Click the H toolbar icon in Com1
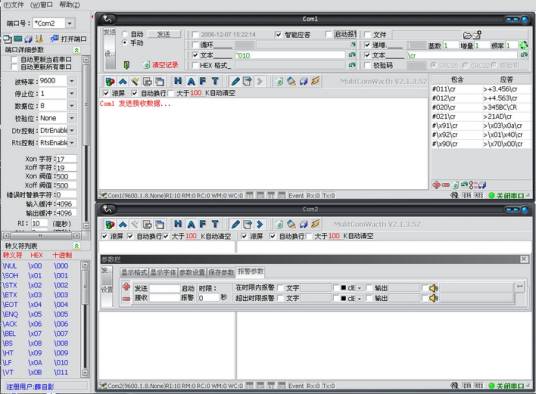This screenshot has height=394, width=536. [x=178, y=81]
